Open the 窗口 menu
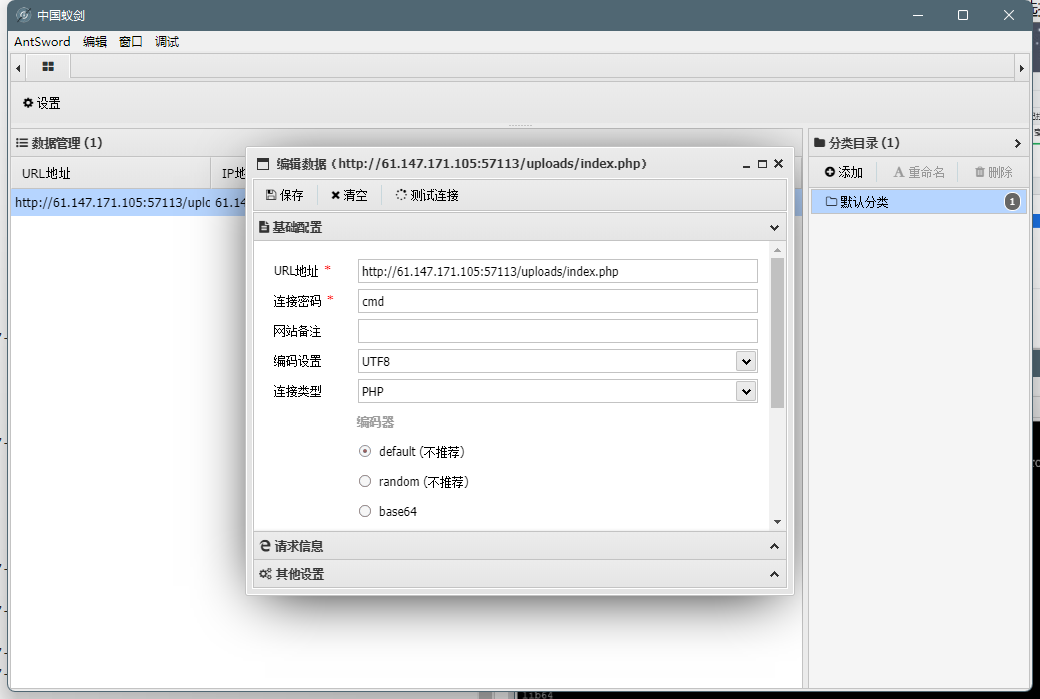This screenshot has width=1040, height=699. [131, 42]
